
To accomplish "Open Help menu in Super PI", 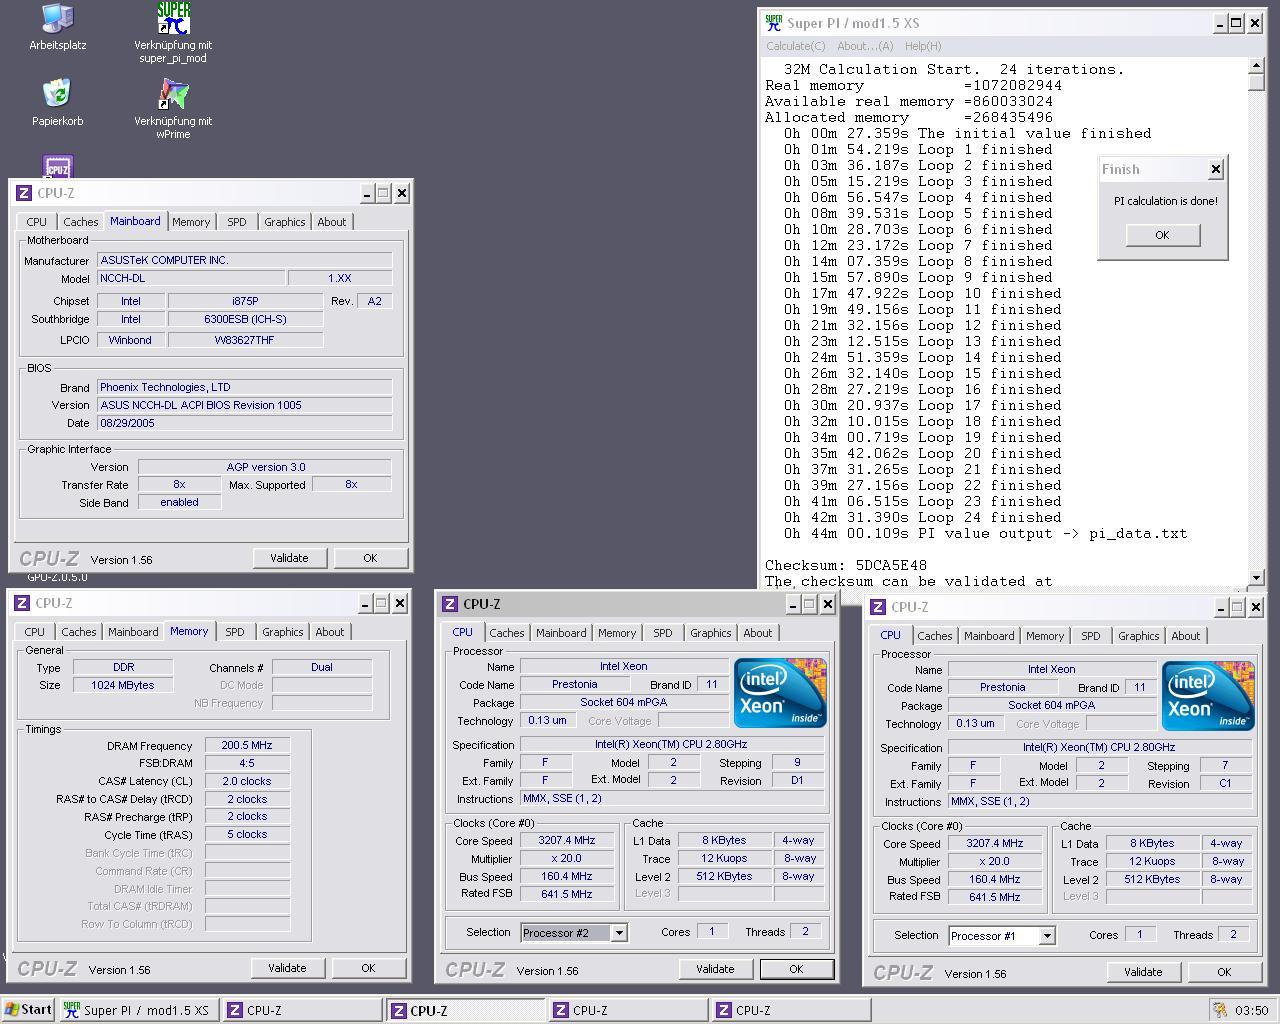I will [922, 46].
